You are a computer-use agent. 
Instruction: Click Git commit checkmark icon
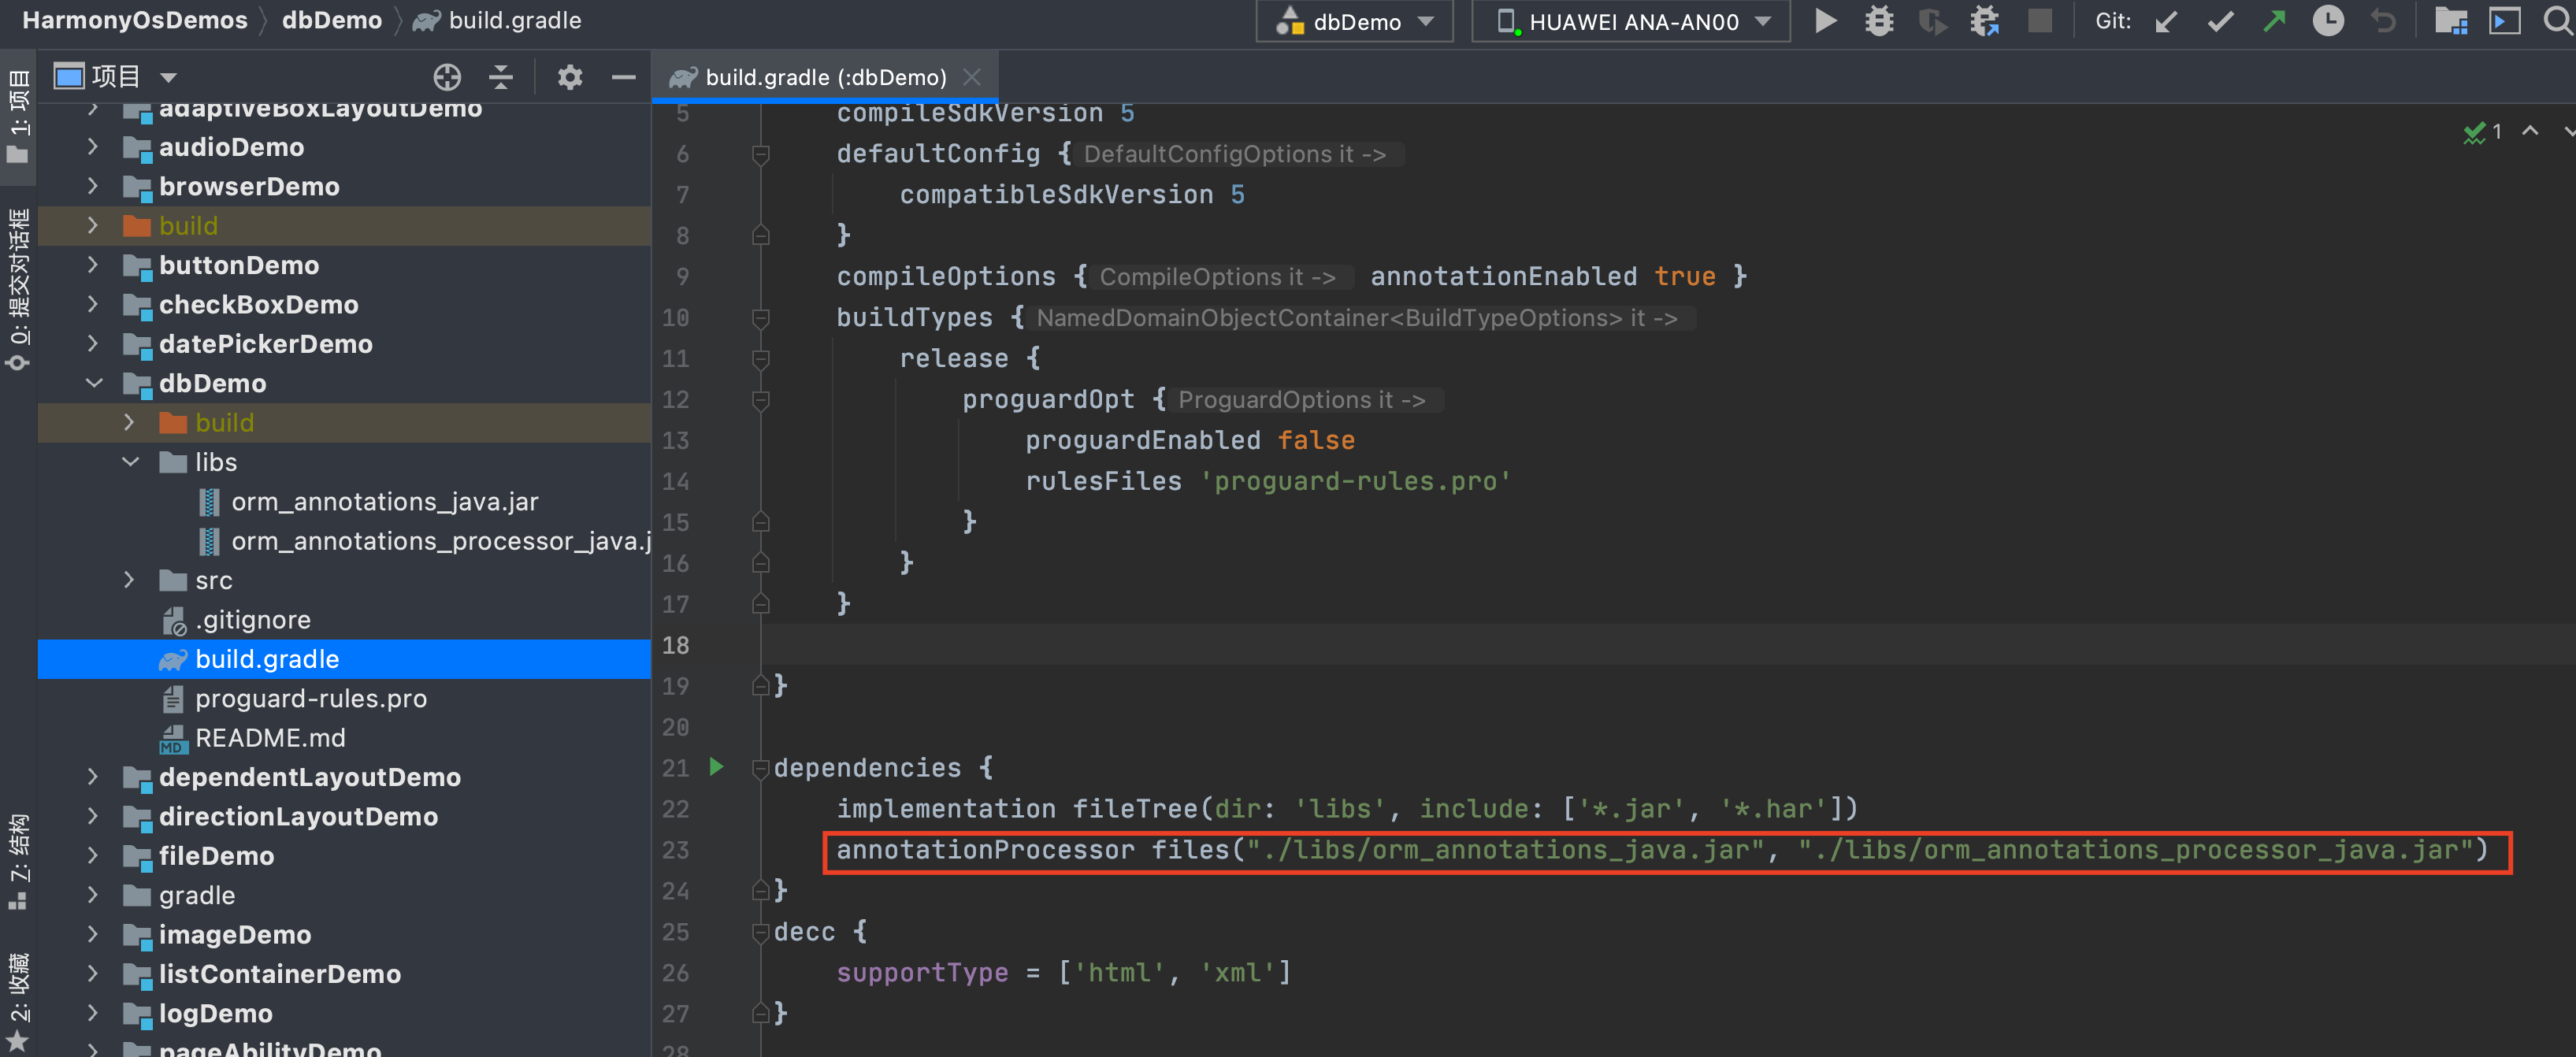pos(2220,21)
